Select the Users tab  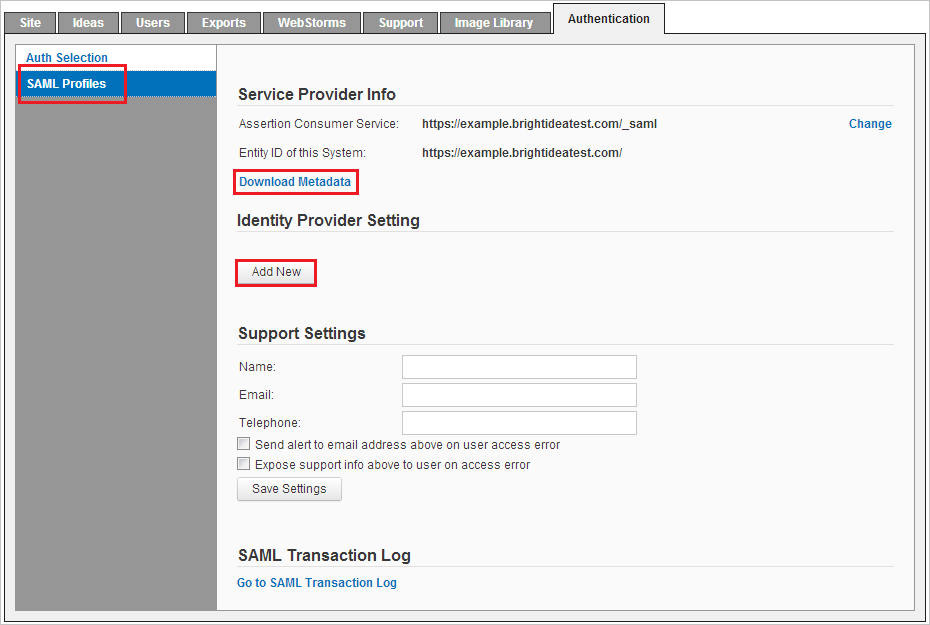pyautogui.click(x=152, y=22)
